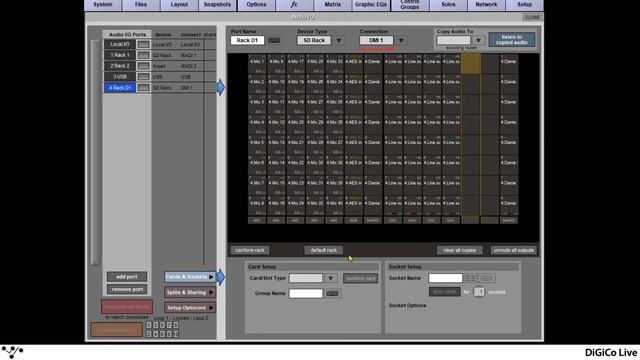
Task: Select the 1:Rack 1 port
Action: (120, 55)
